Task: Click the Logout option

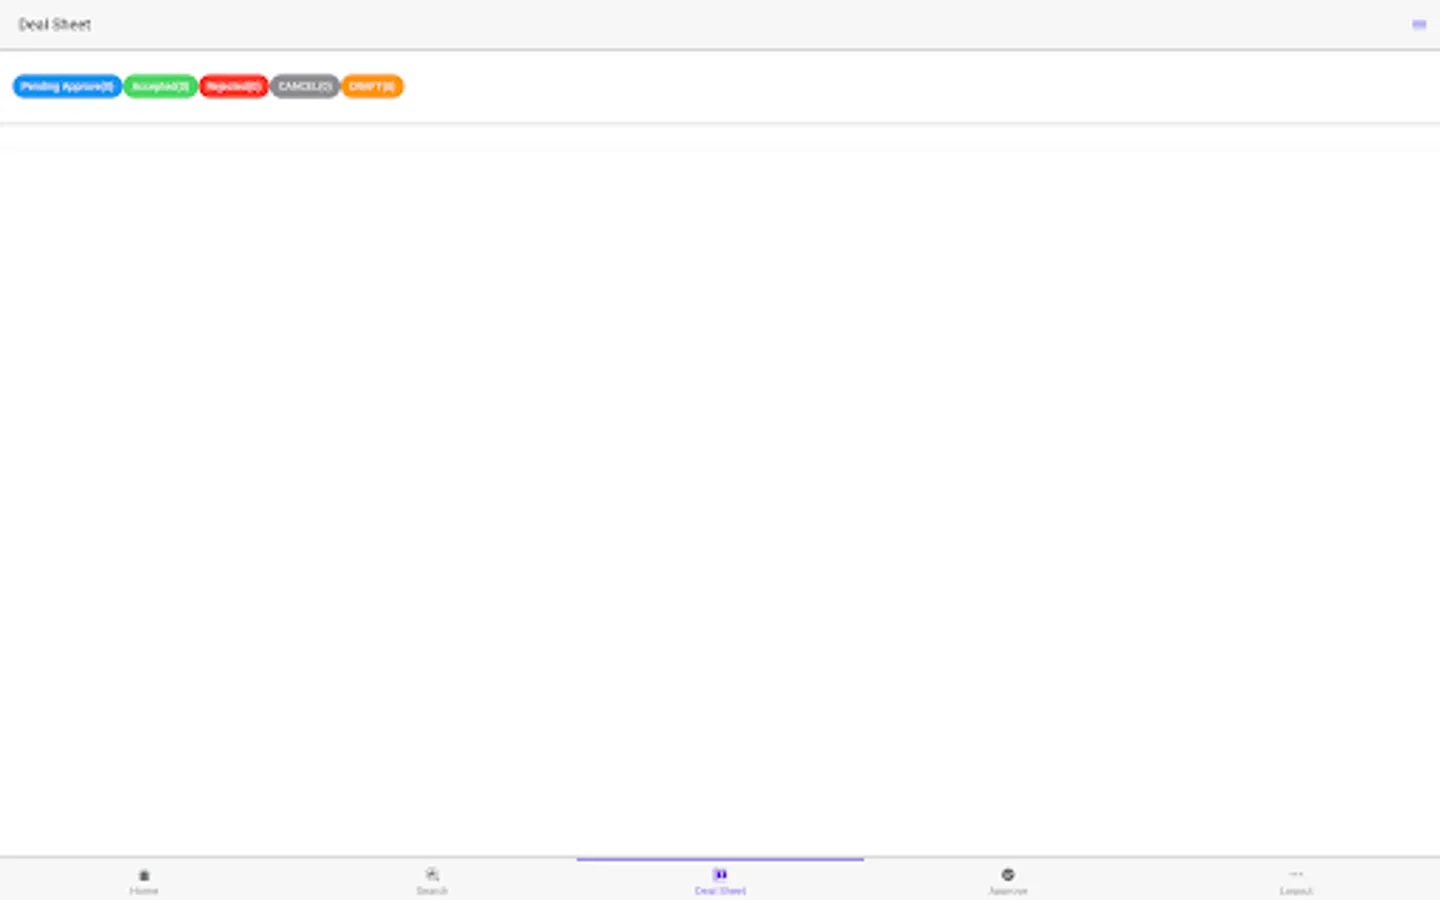Action: tap(1295, 882)
